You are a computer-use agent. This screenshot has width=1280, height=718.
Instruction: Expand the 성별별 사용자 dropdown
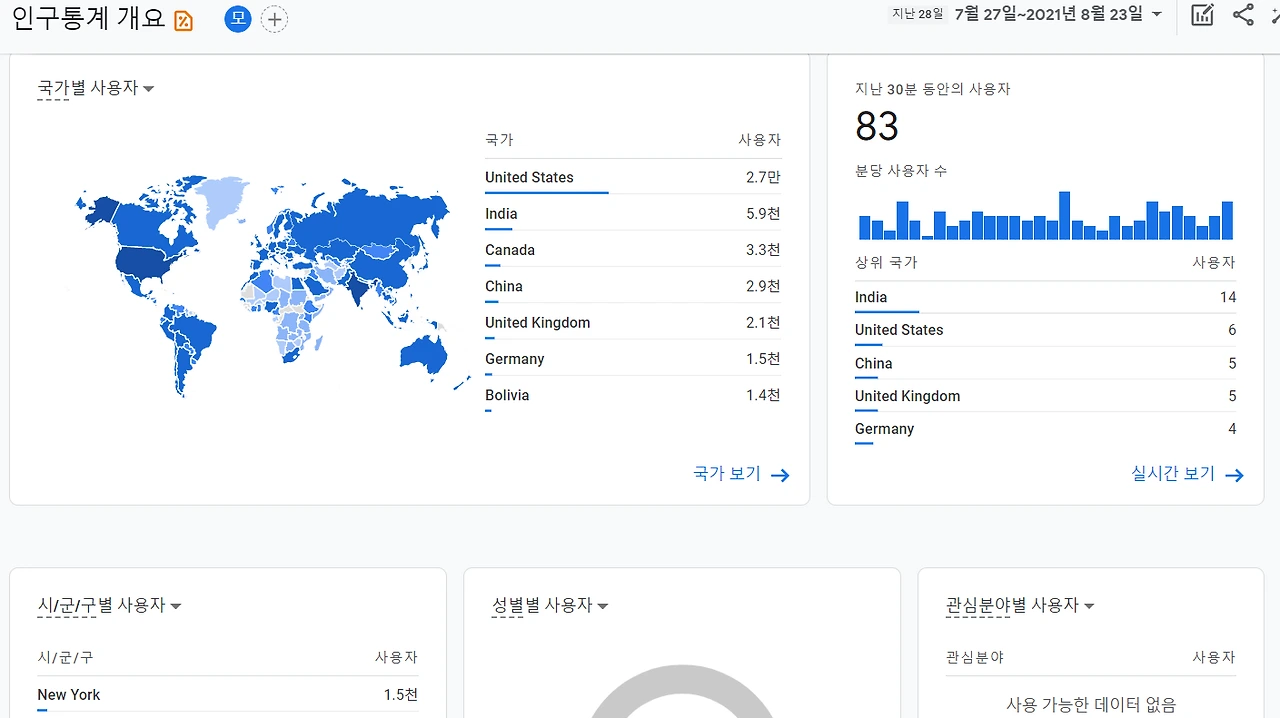pos(550,605)
